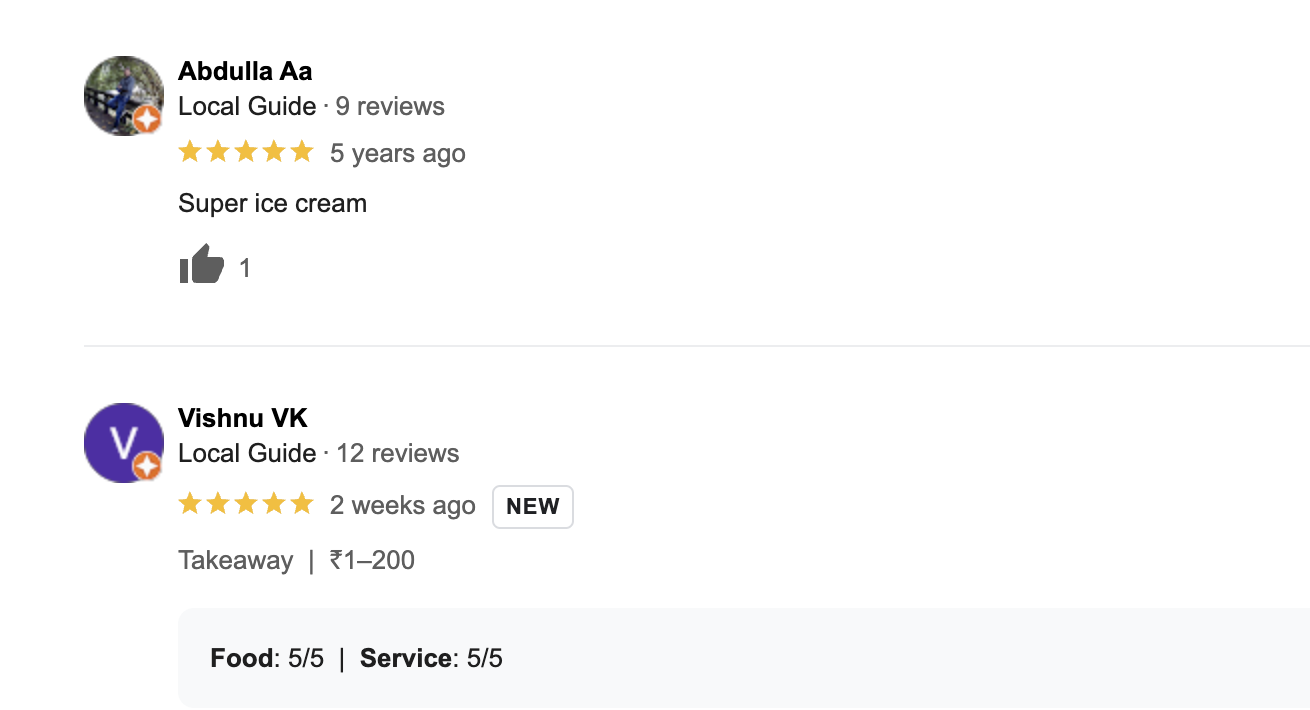Click the thumbs-up like icon
This screenshot has height=710, width=1310.
point(201,265)
